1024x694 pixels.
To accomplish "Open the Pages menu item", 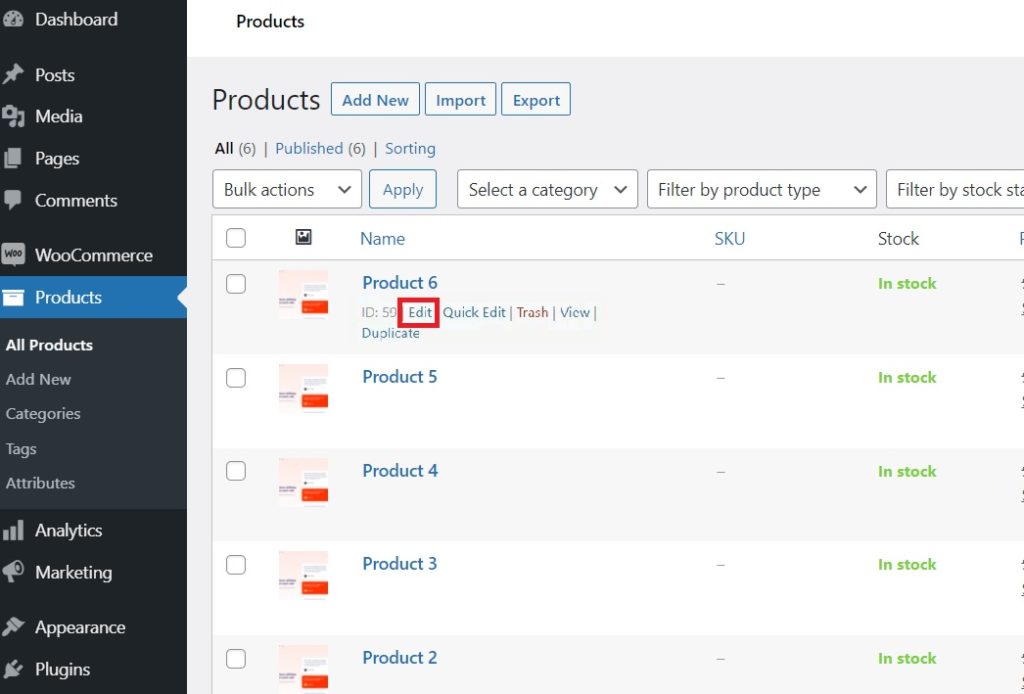I will 57,159.
